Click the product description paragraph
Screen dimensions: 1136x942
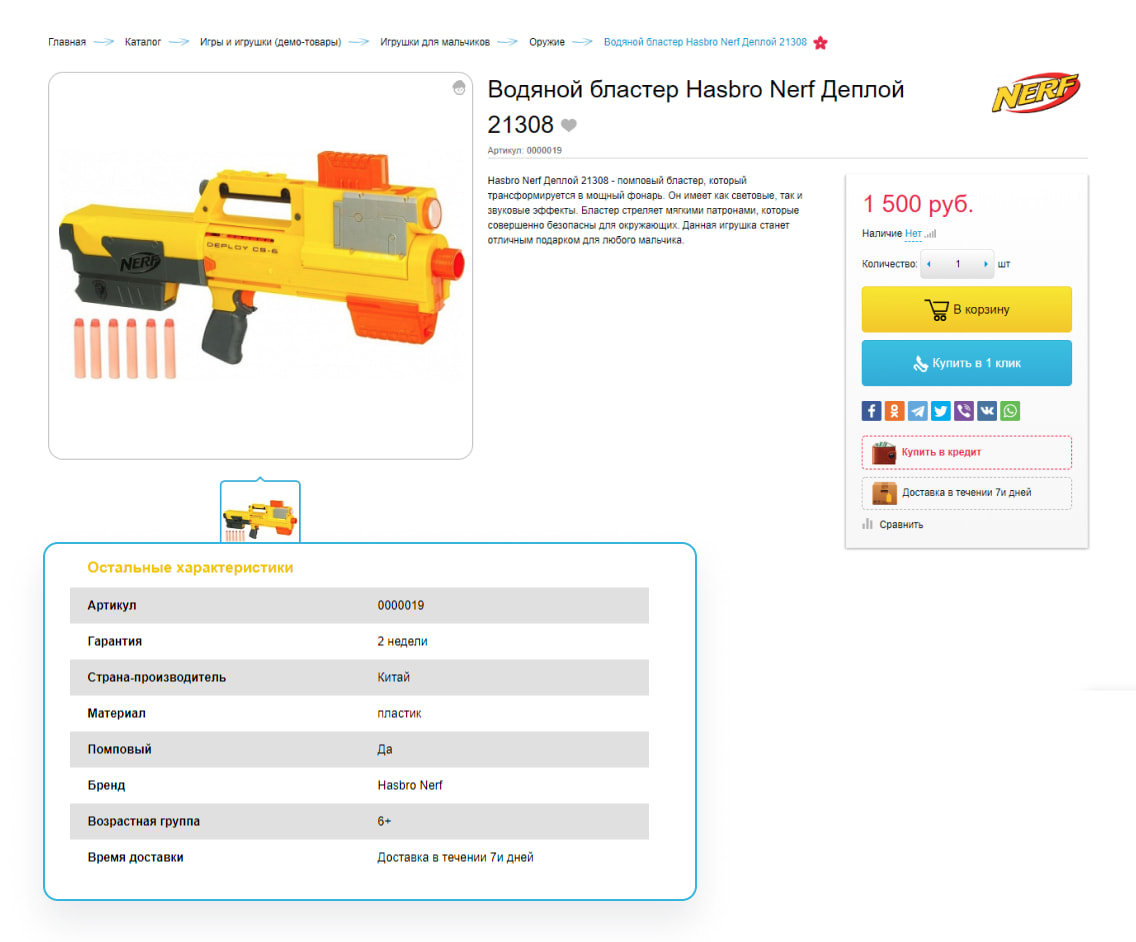coord(645,210)
